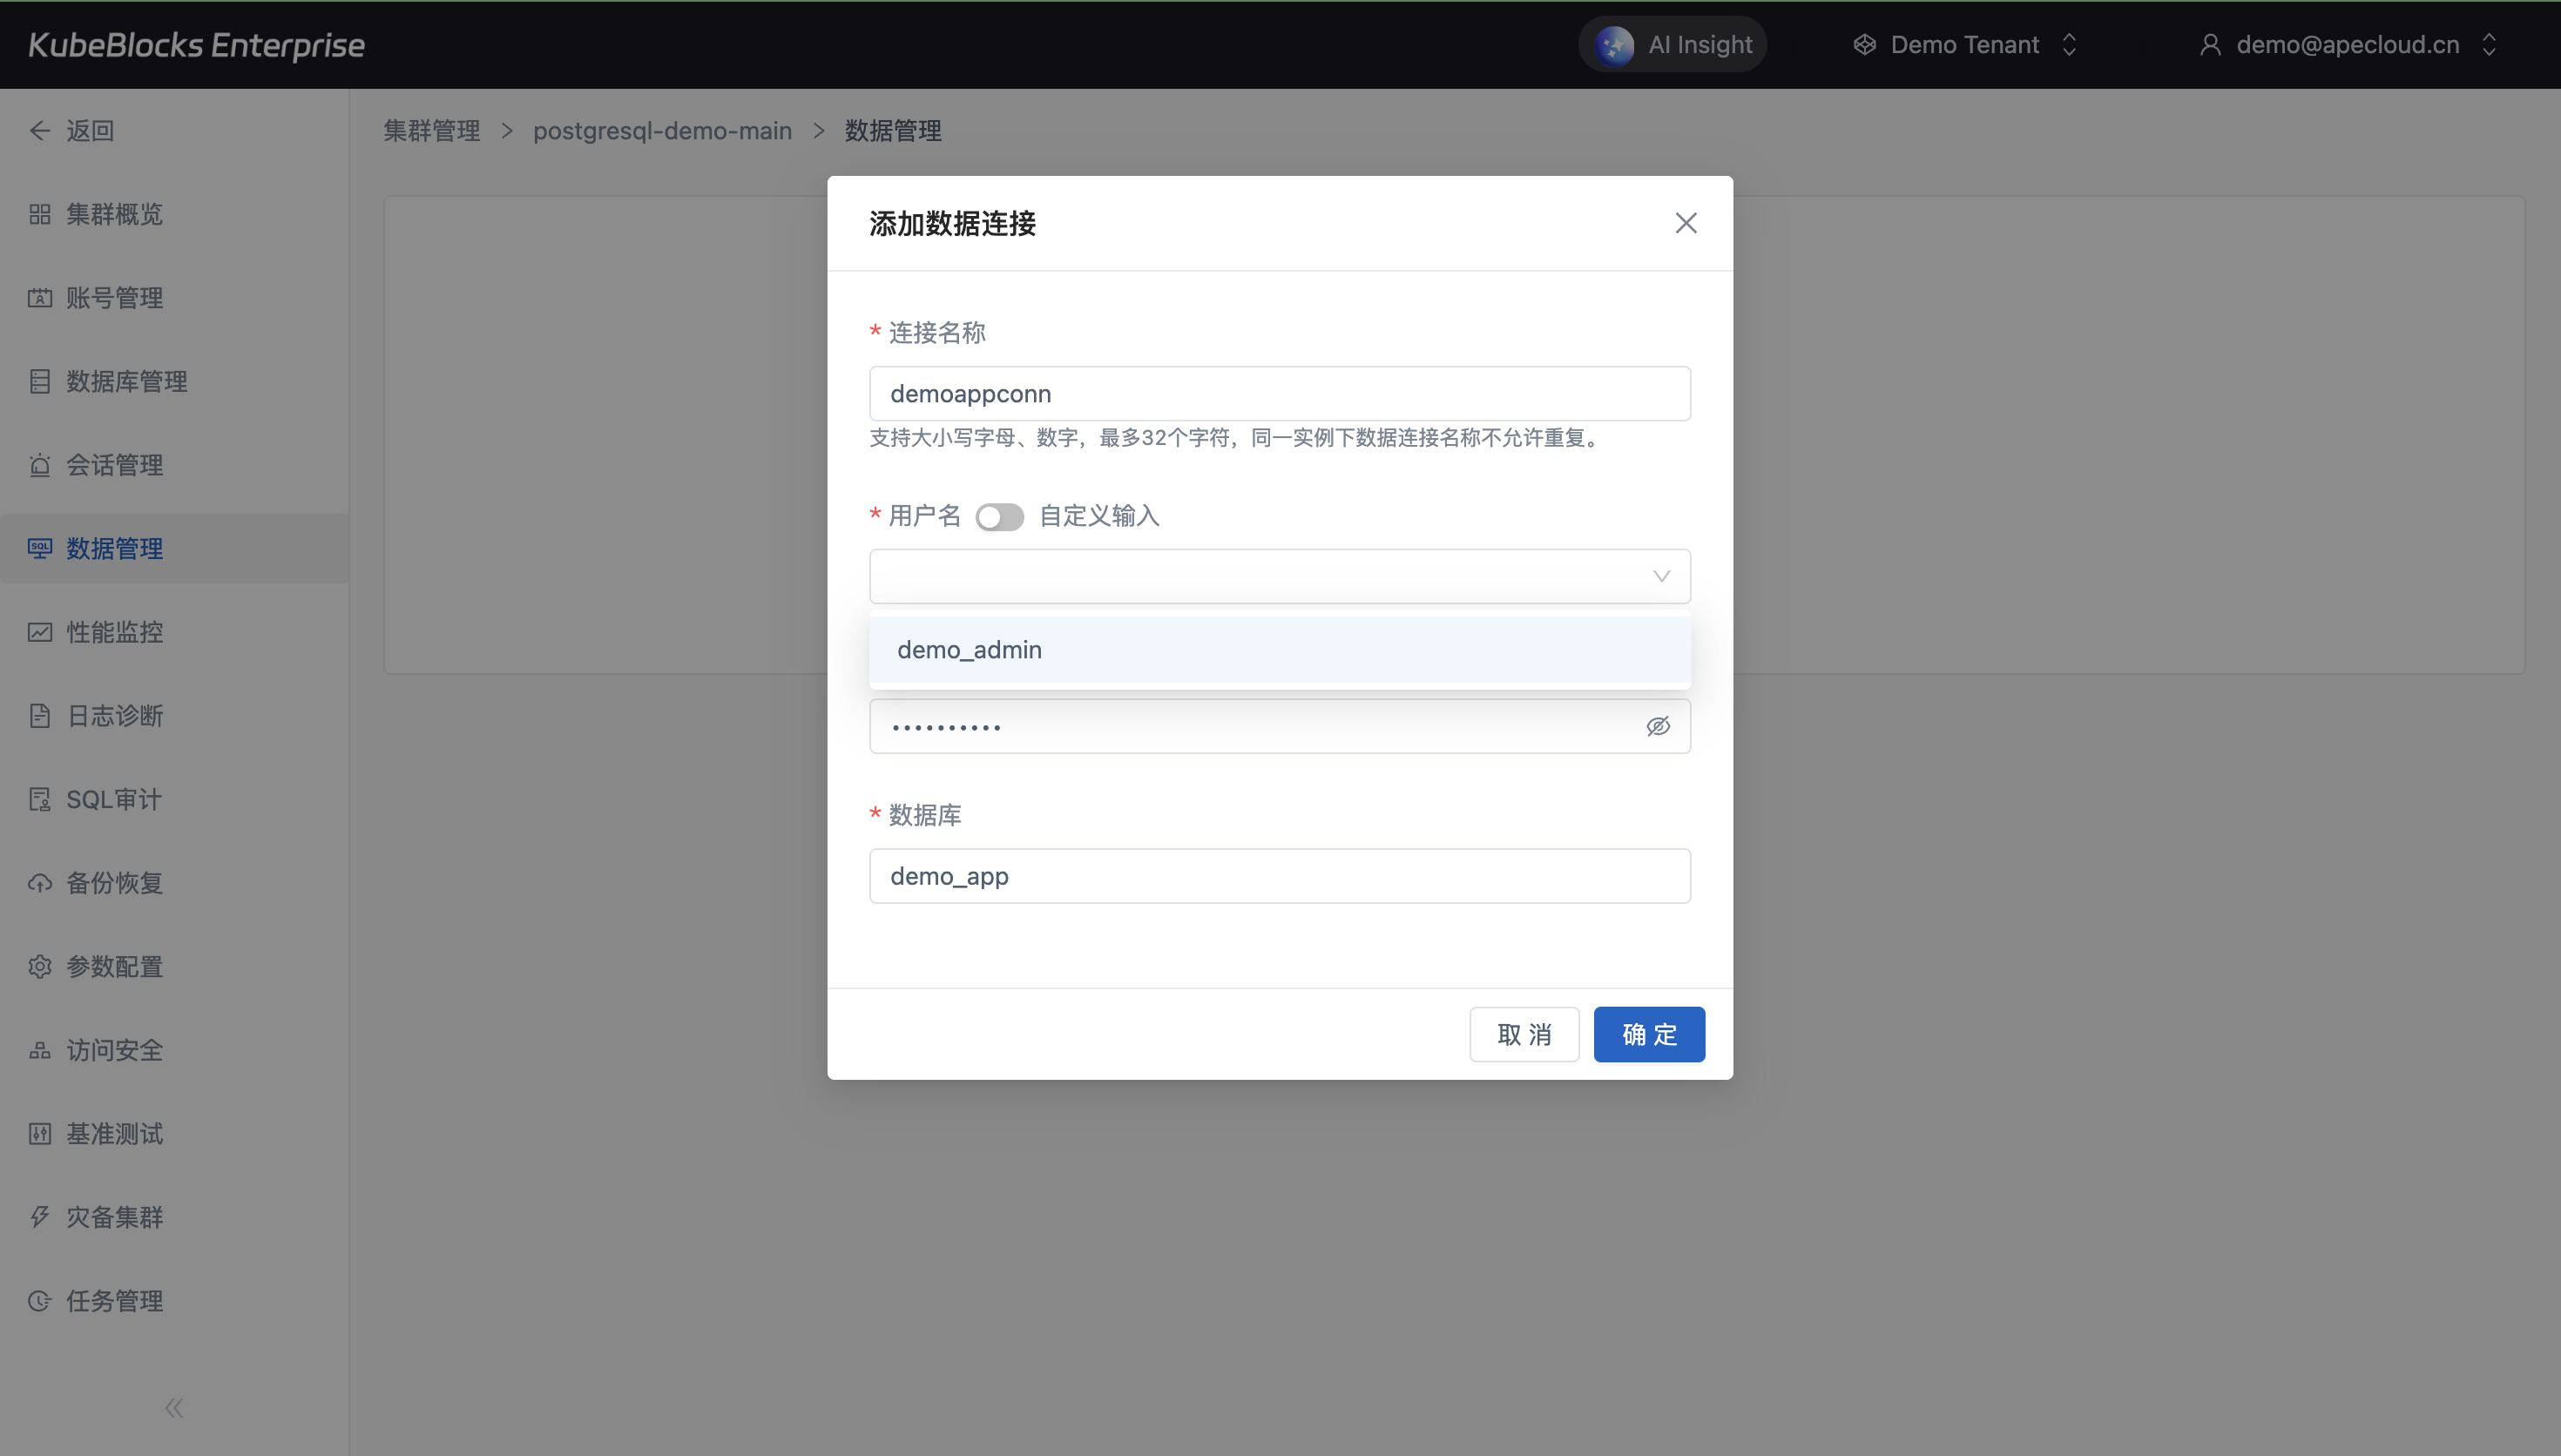Open the 用户名 dropdown selector
The width and height of the screenshot is (2561, 1456).
point(1279,576)
